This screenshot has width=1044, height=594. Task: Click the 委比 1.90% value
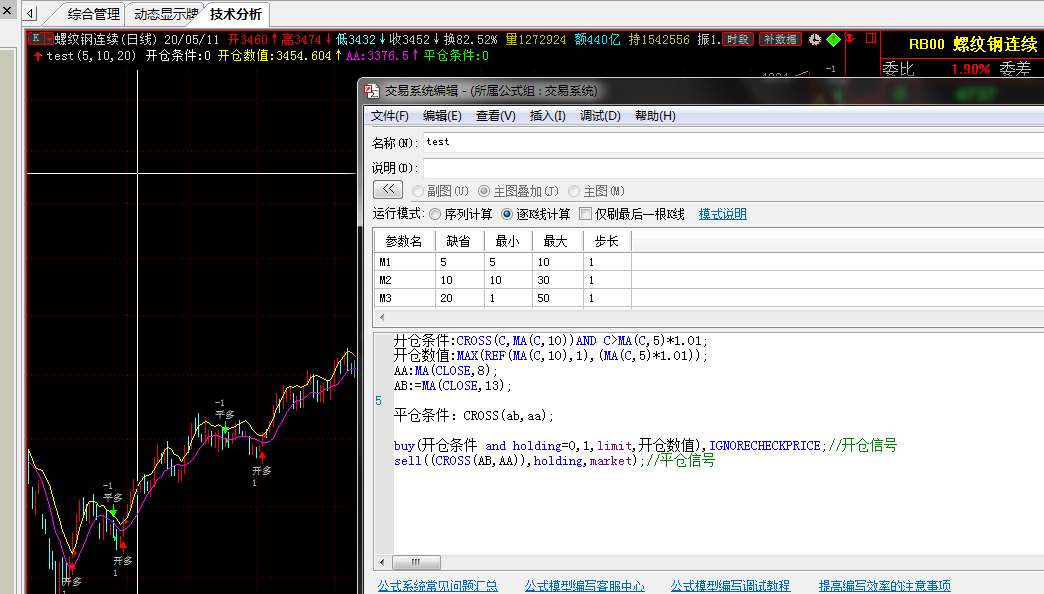970,69
